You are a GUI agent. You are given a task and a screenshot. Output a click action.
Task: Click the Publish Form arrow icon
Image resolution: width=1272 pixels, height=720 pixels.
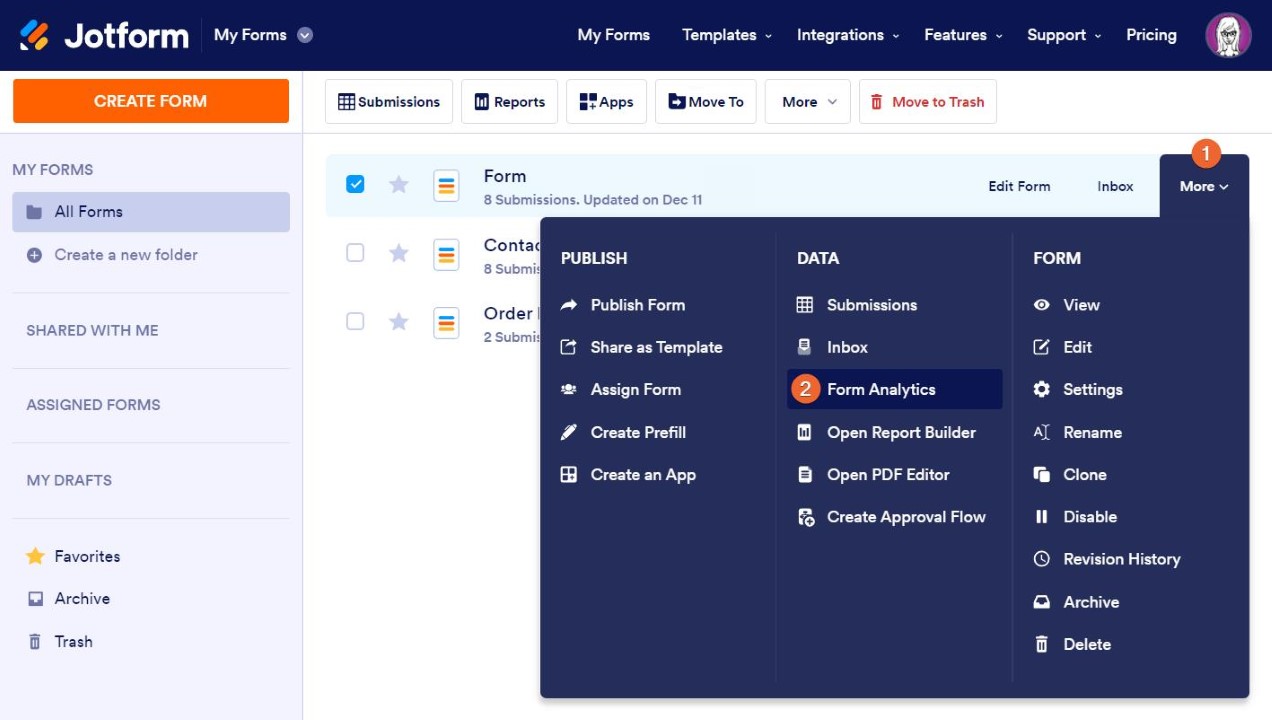569,305
